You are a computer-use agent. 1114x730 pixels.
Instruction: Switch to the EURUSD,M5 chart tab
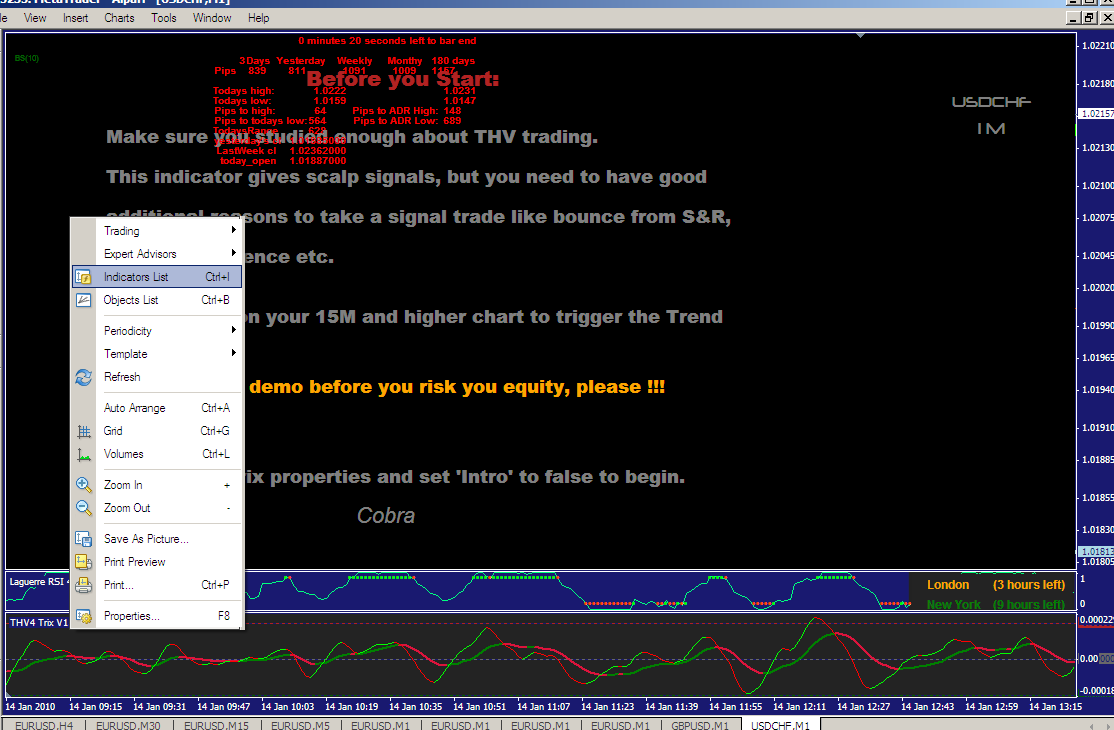click(300, 724)
